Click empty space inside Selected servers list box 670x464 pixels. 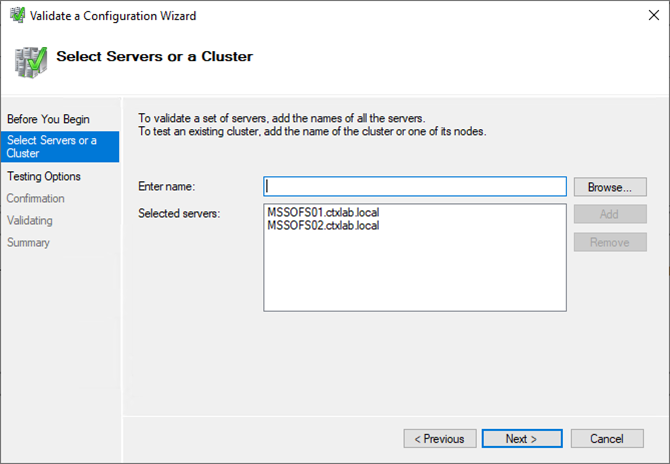pos(415,275)
